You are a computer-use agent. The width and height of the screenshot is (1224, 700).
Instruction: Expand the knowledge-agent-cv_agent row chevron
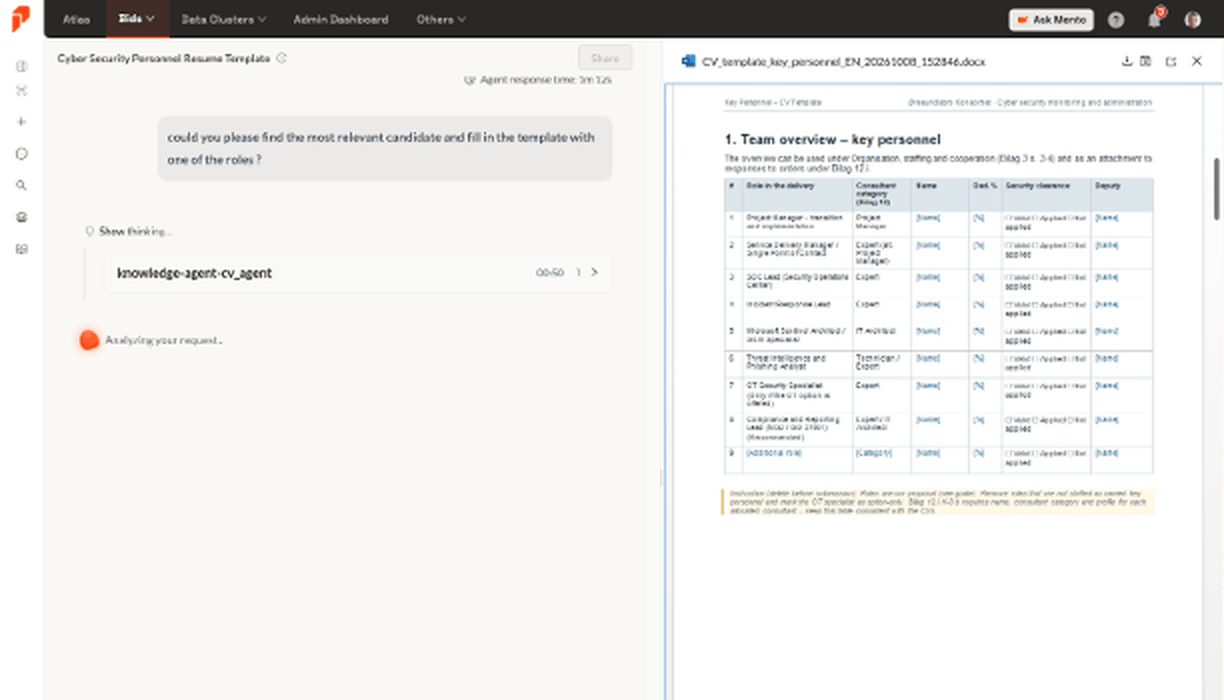(x=595, y=272)
